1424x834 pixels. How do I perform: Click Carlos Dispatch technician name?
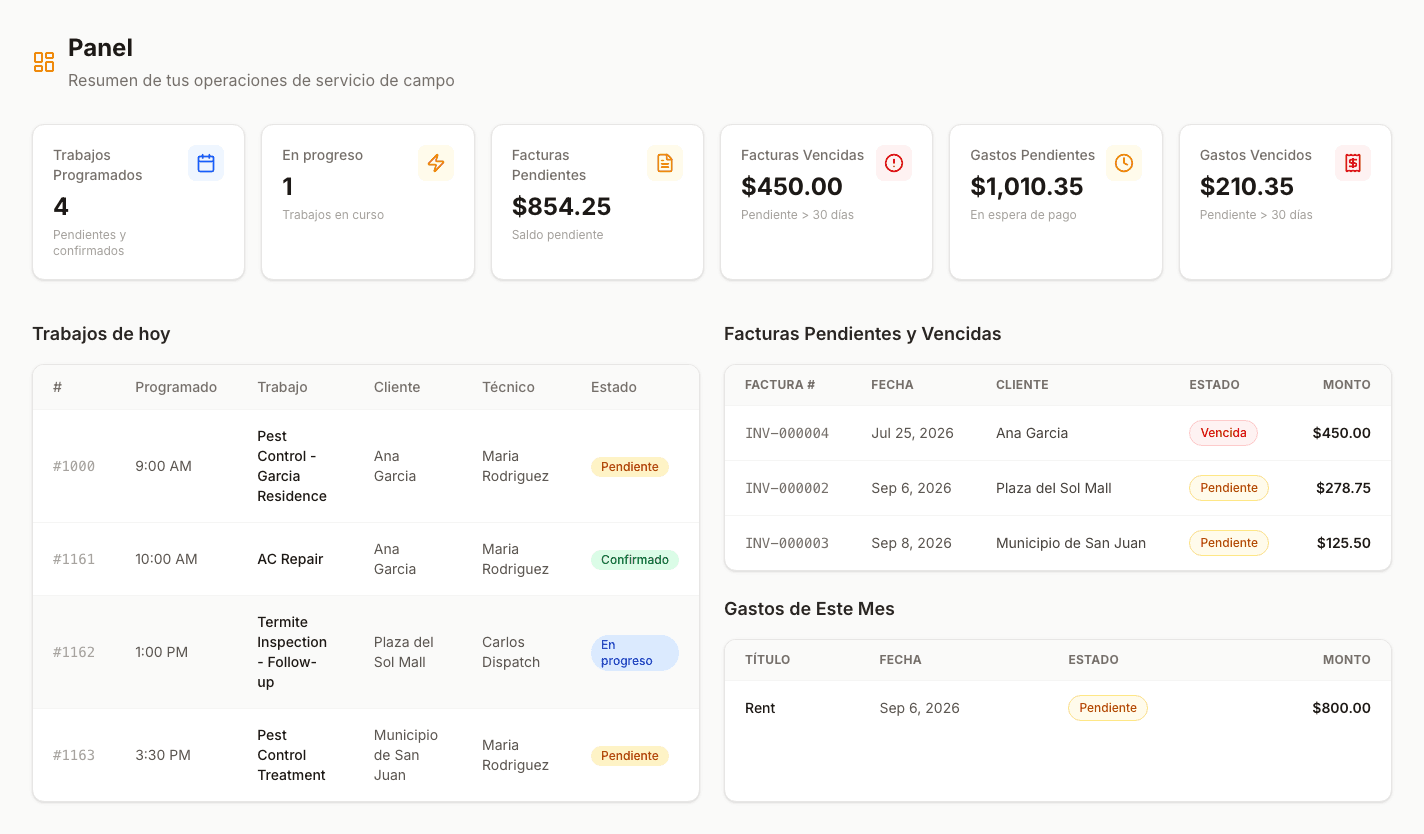pyautogui.click(x=511, y=652)
